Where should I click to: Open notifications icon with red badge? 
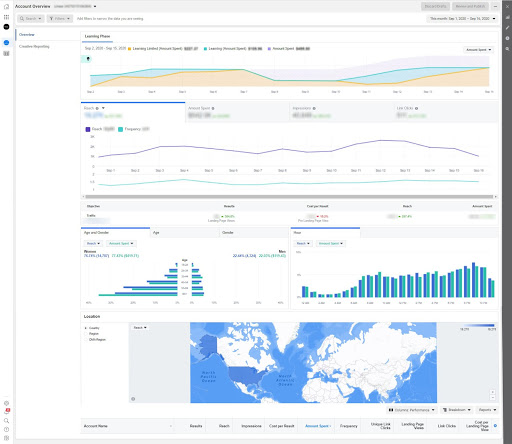[x=6, y=412]
